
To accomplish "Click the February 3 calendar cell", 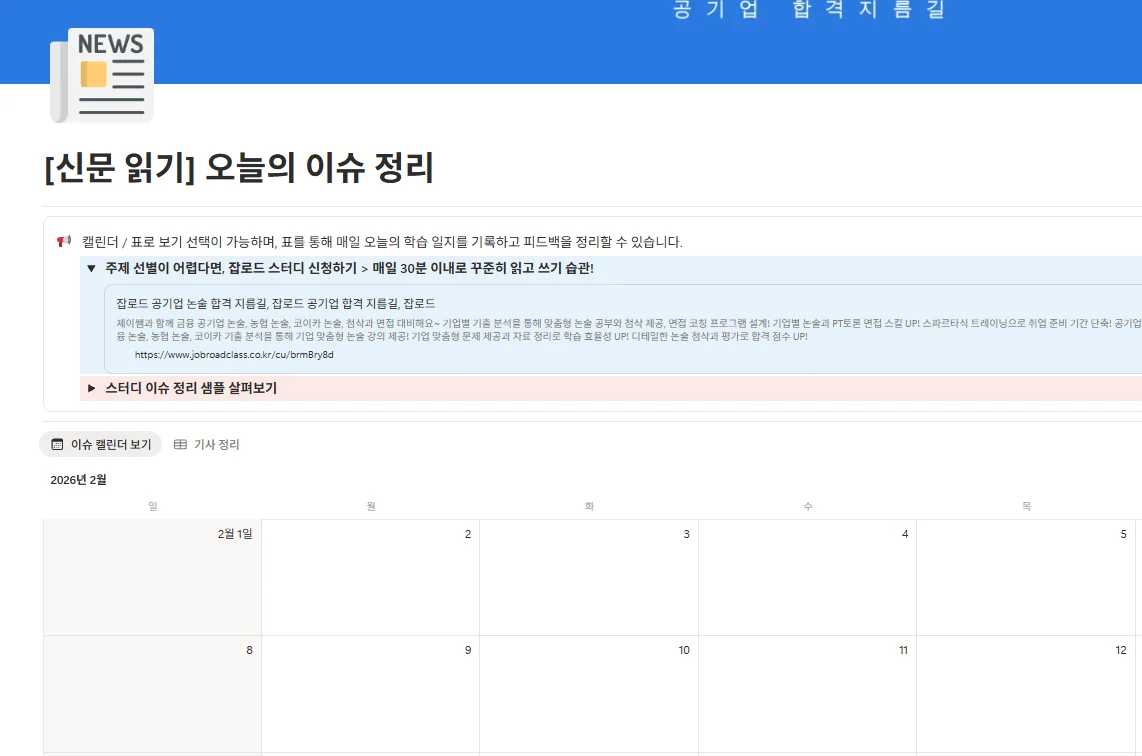I will click(589, 577).
